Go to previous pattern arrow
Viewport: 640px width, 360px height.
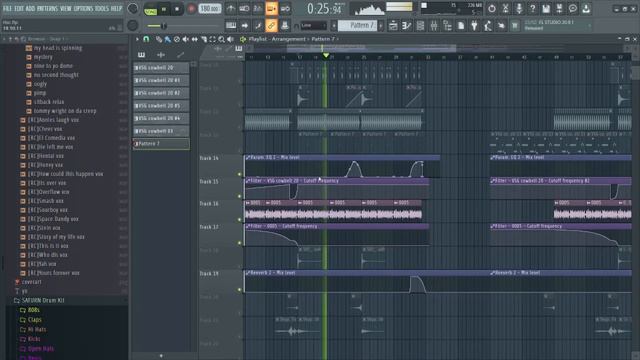[x=334, y=26]
